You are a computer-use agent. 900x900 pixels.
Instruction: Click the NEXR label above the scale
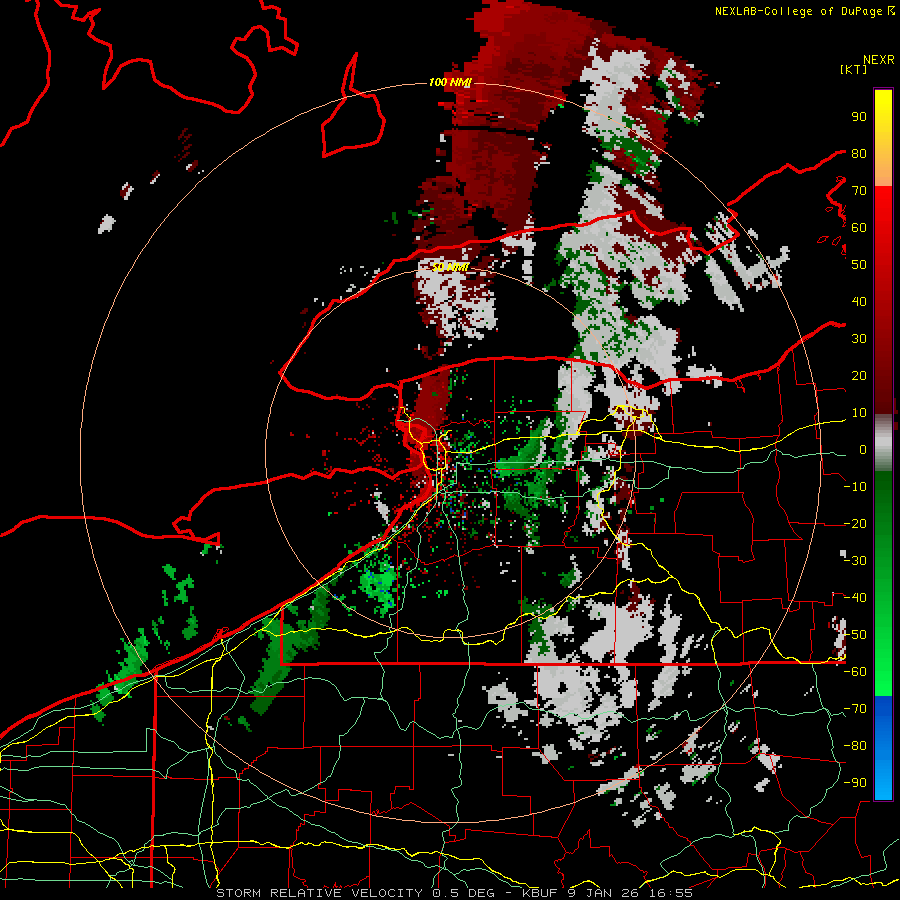pyautogui.click(x=879, y=60)
